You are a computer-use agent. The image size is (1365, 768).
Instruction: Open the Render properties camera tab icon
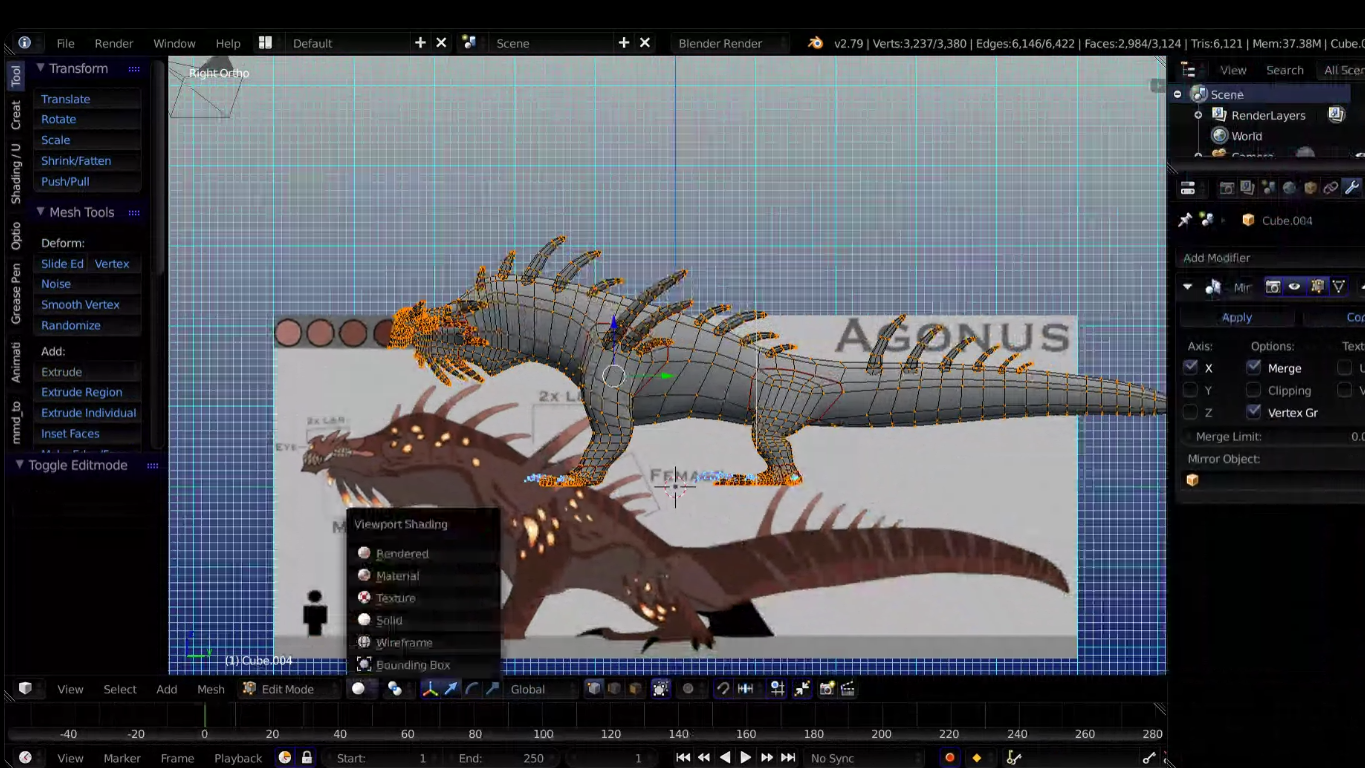(x=1227, y=188)
